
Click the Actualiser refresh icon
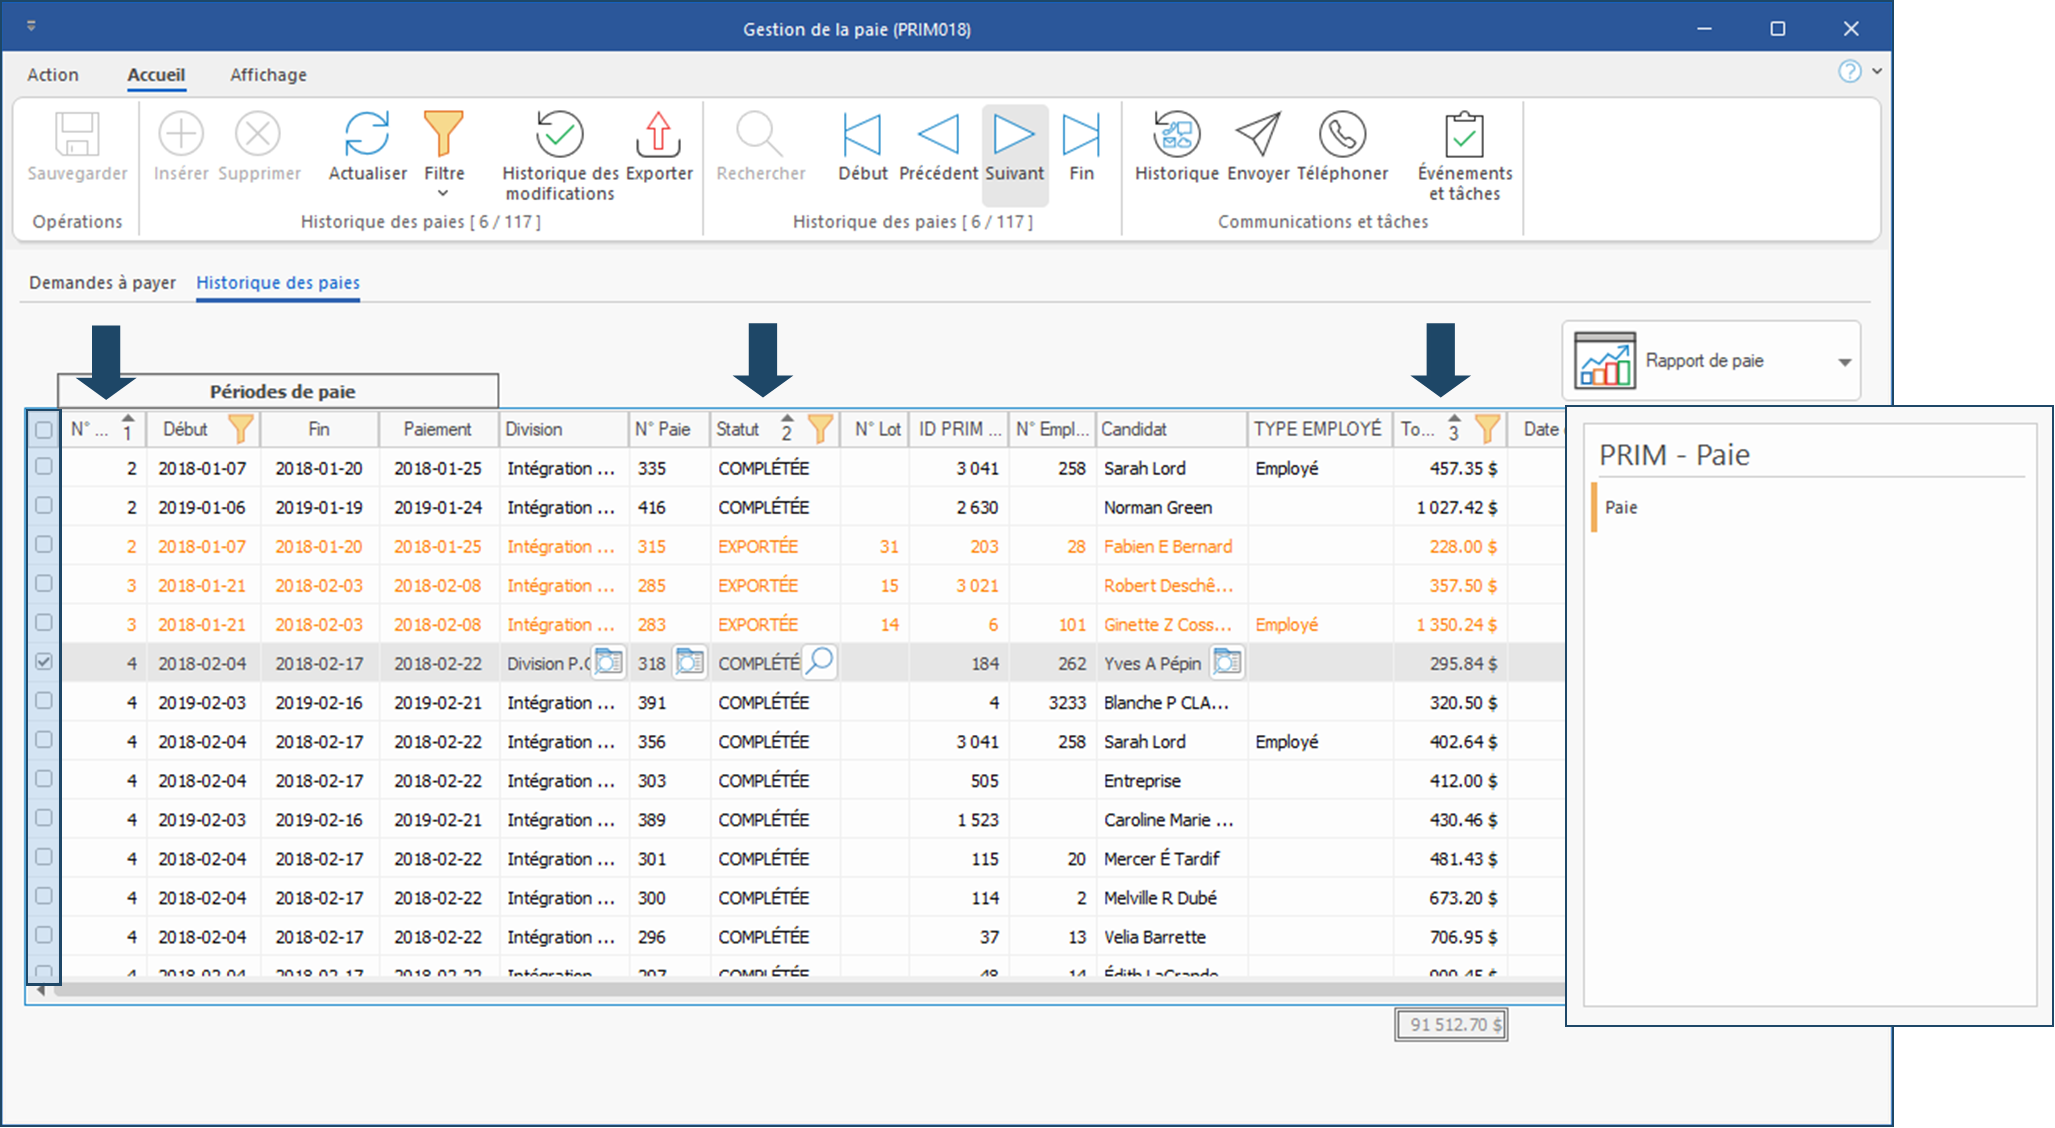click(367, 135)
